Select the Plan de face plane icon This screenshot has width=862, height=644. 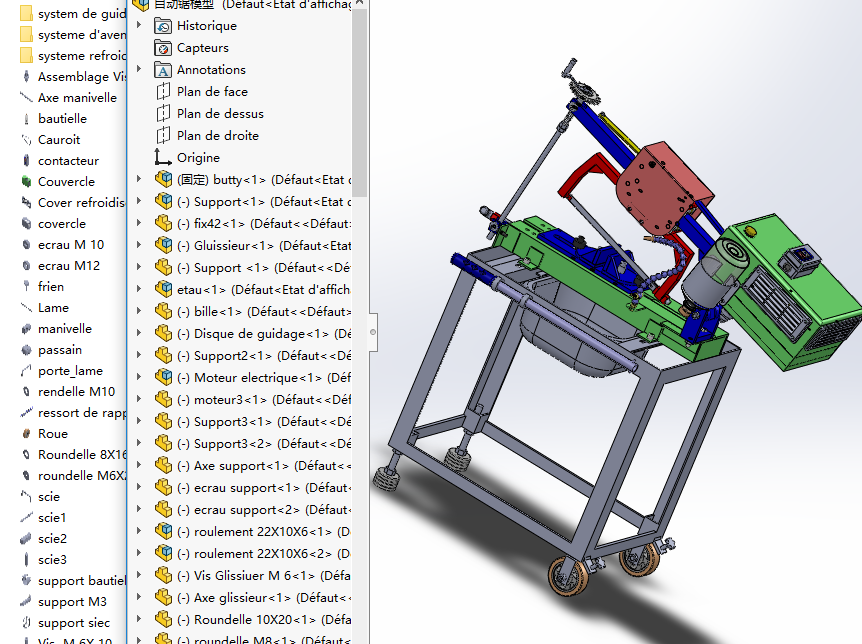(x=163, y=91)
